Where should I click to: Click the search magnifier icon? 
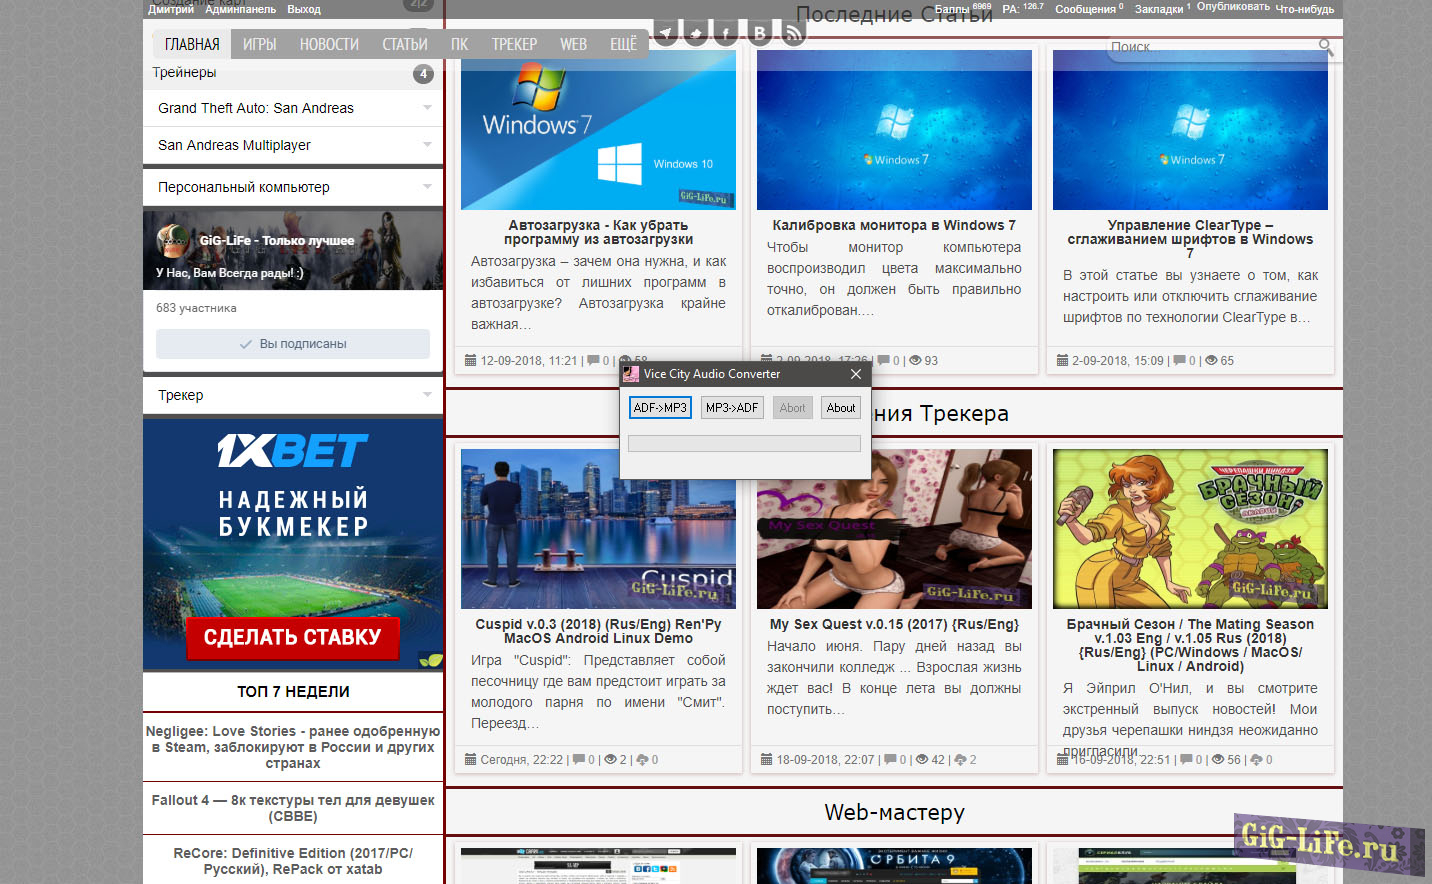click(x=1326, y=47)
